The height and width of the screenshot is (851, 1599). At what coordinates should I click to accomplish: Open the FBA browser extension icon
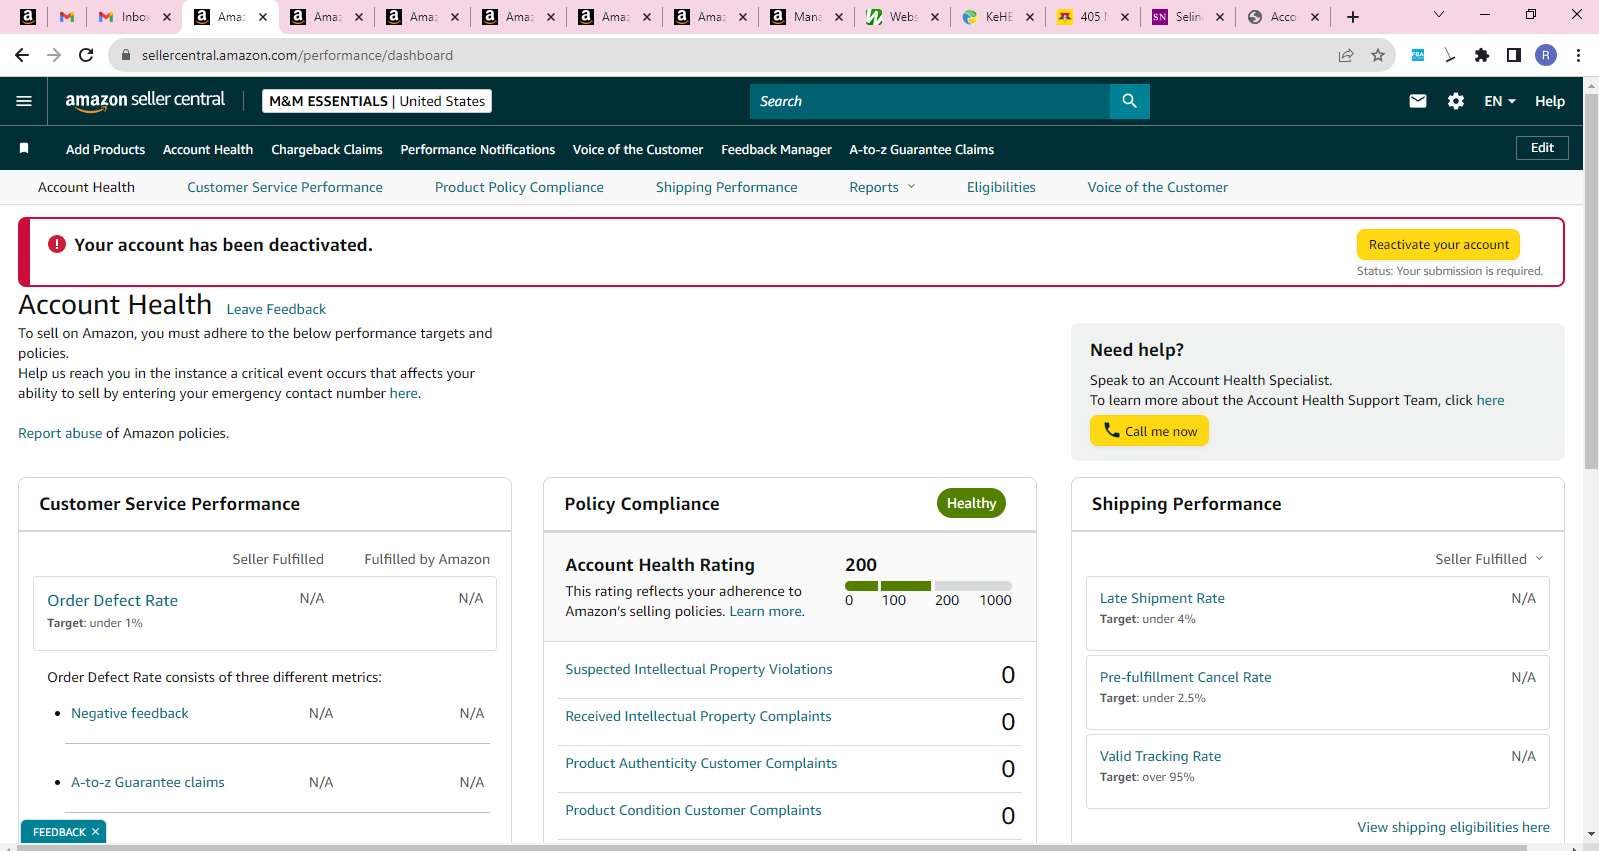(1418, 55)
